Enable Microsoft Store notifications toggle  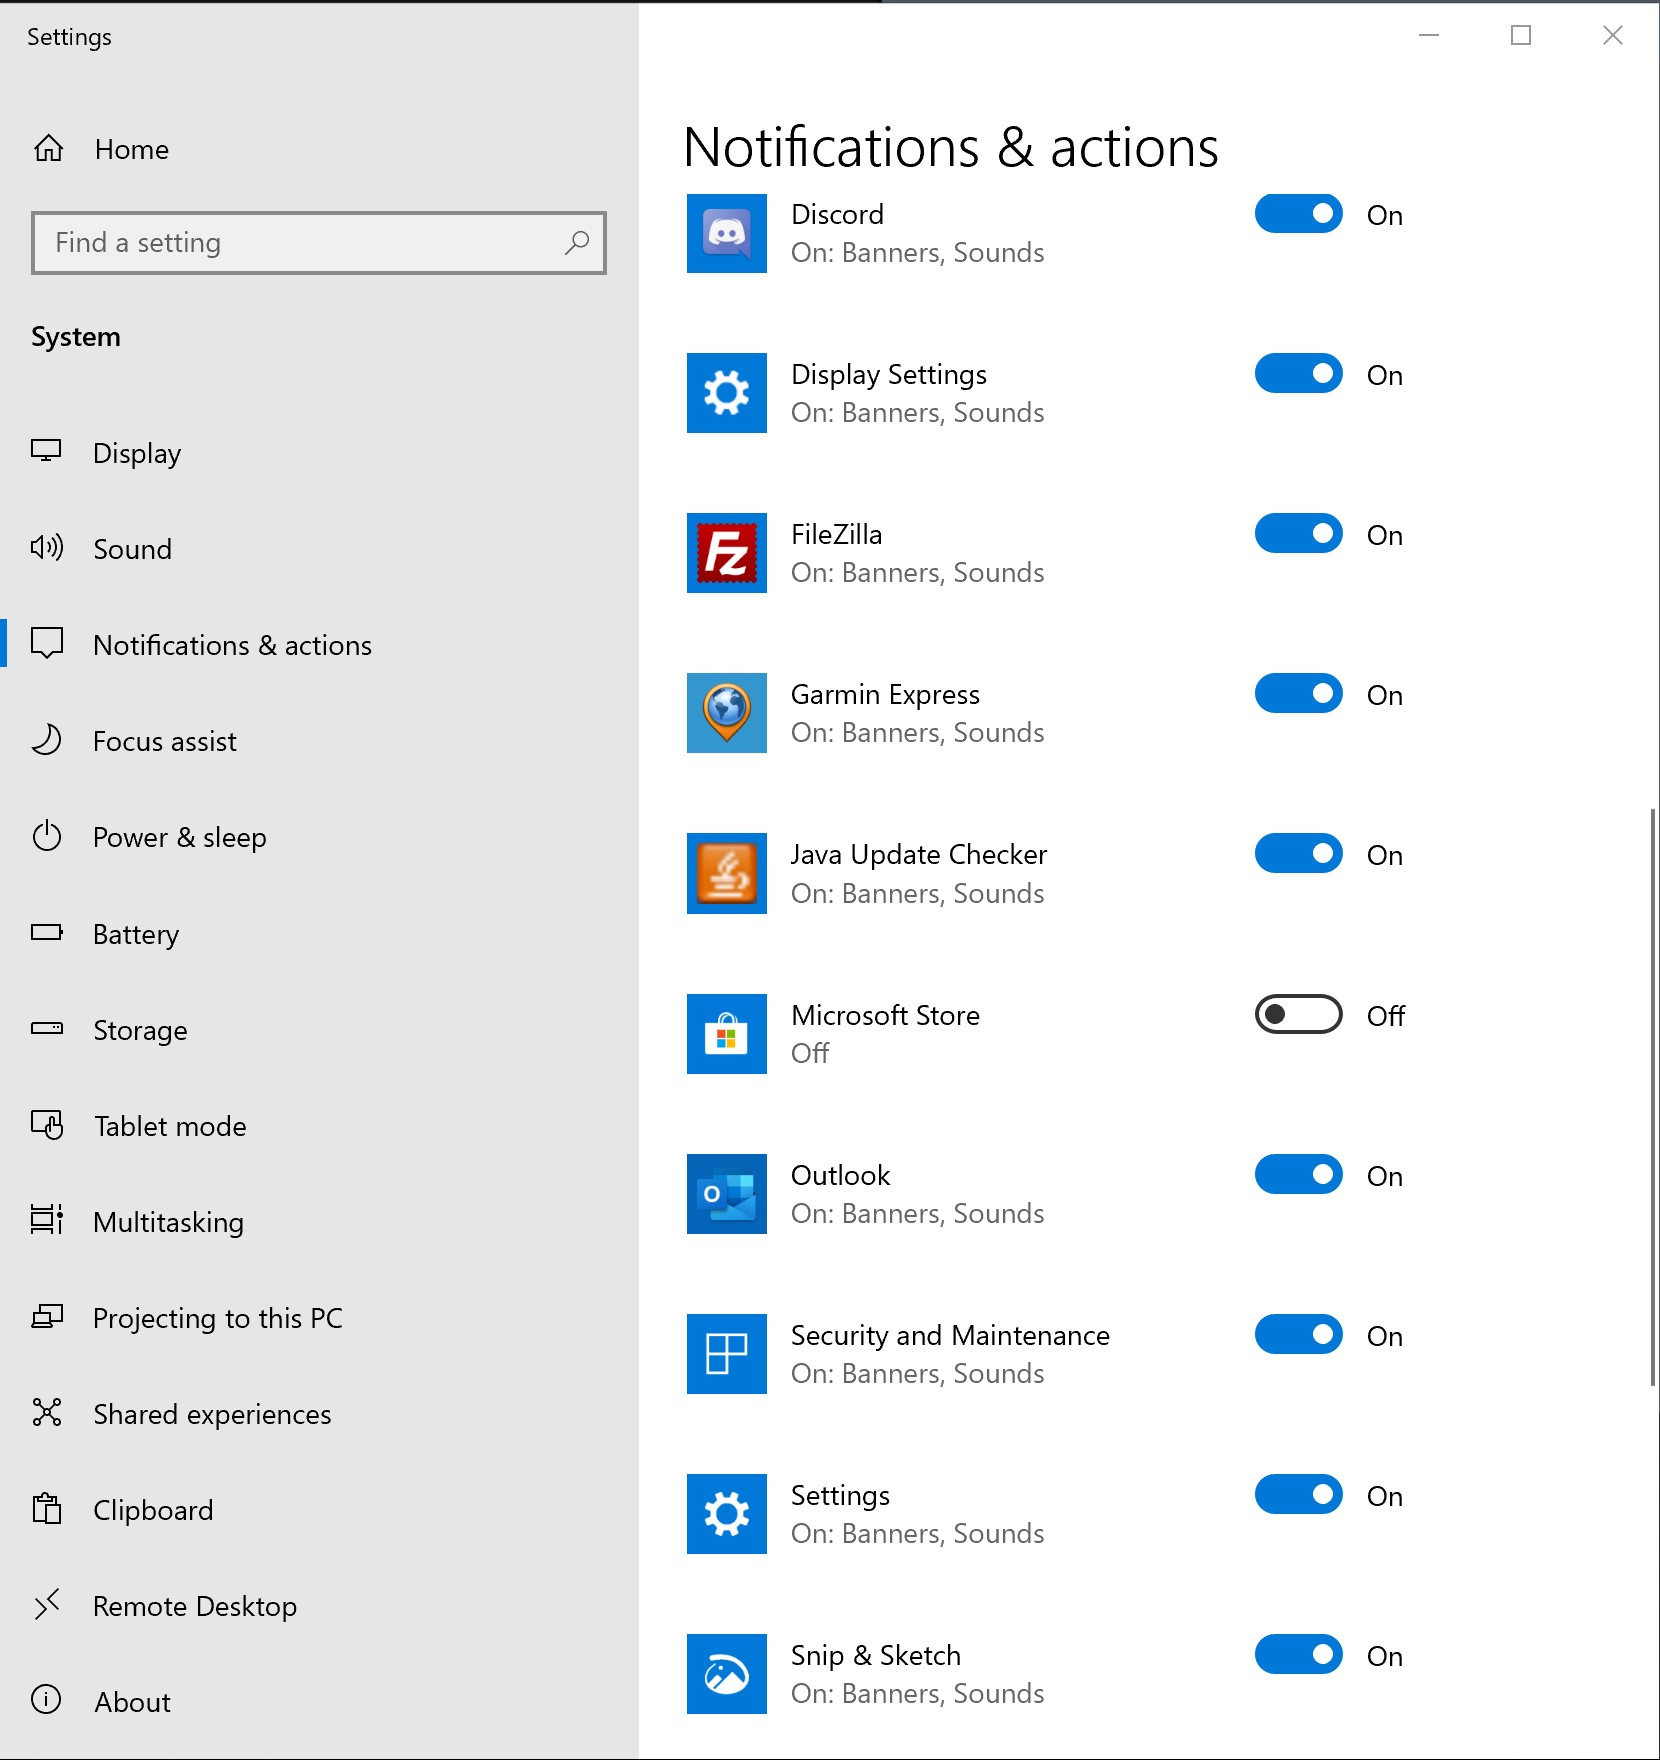[1298, 1014]
